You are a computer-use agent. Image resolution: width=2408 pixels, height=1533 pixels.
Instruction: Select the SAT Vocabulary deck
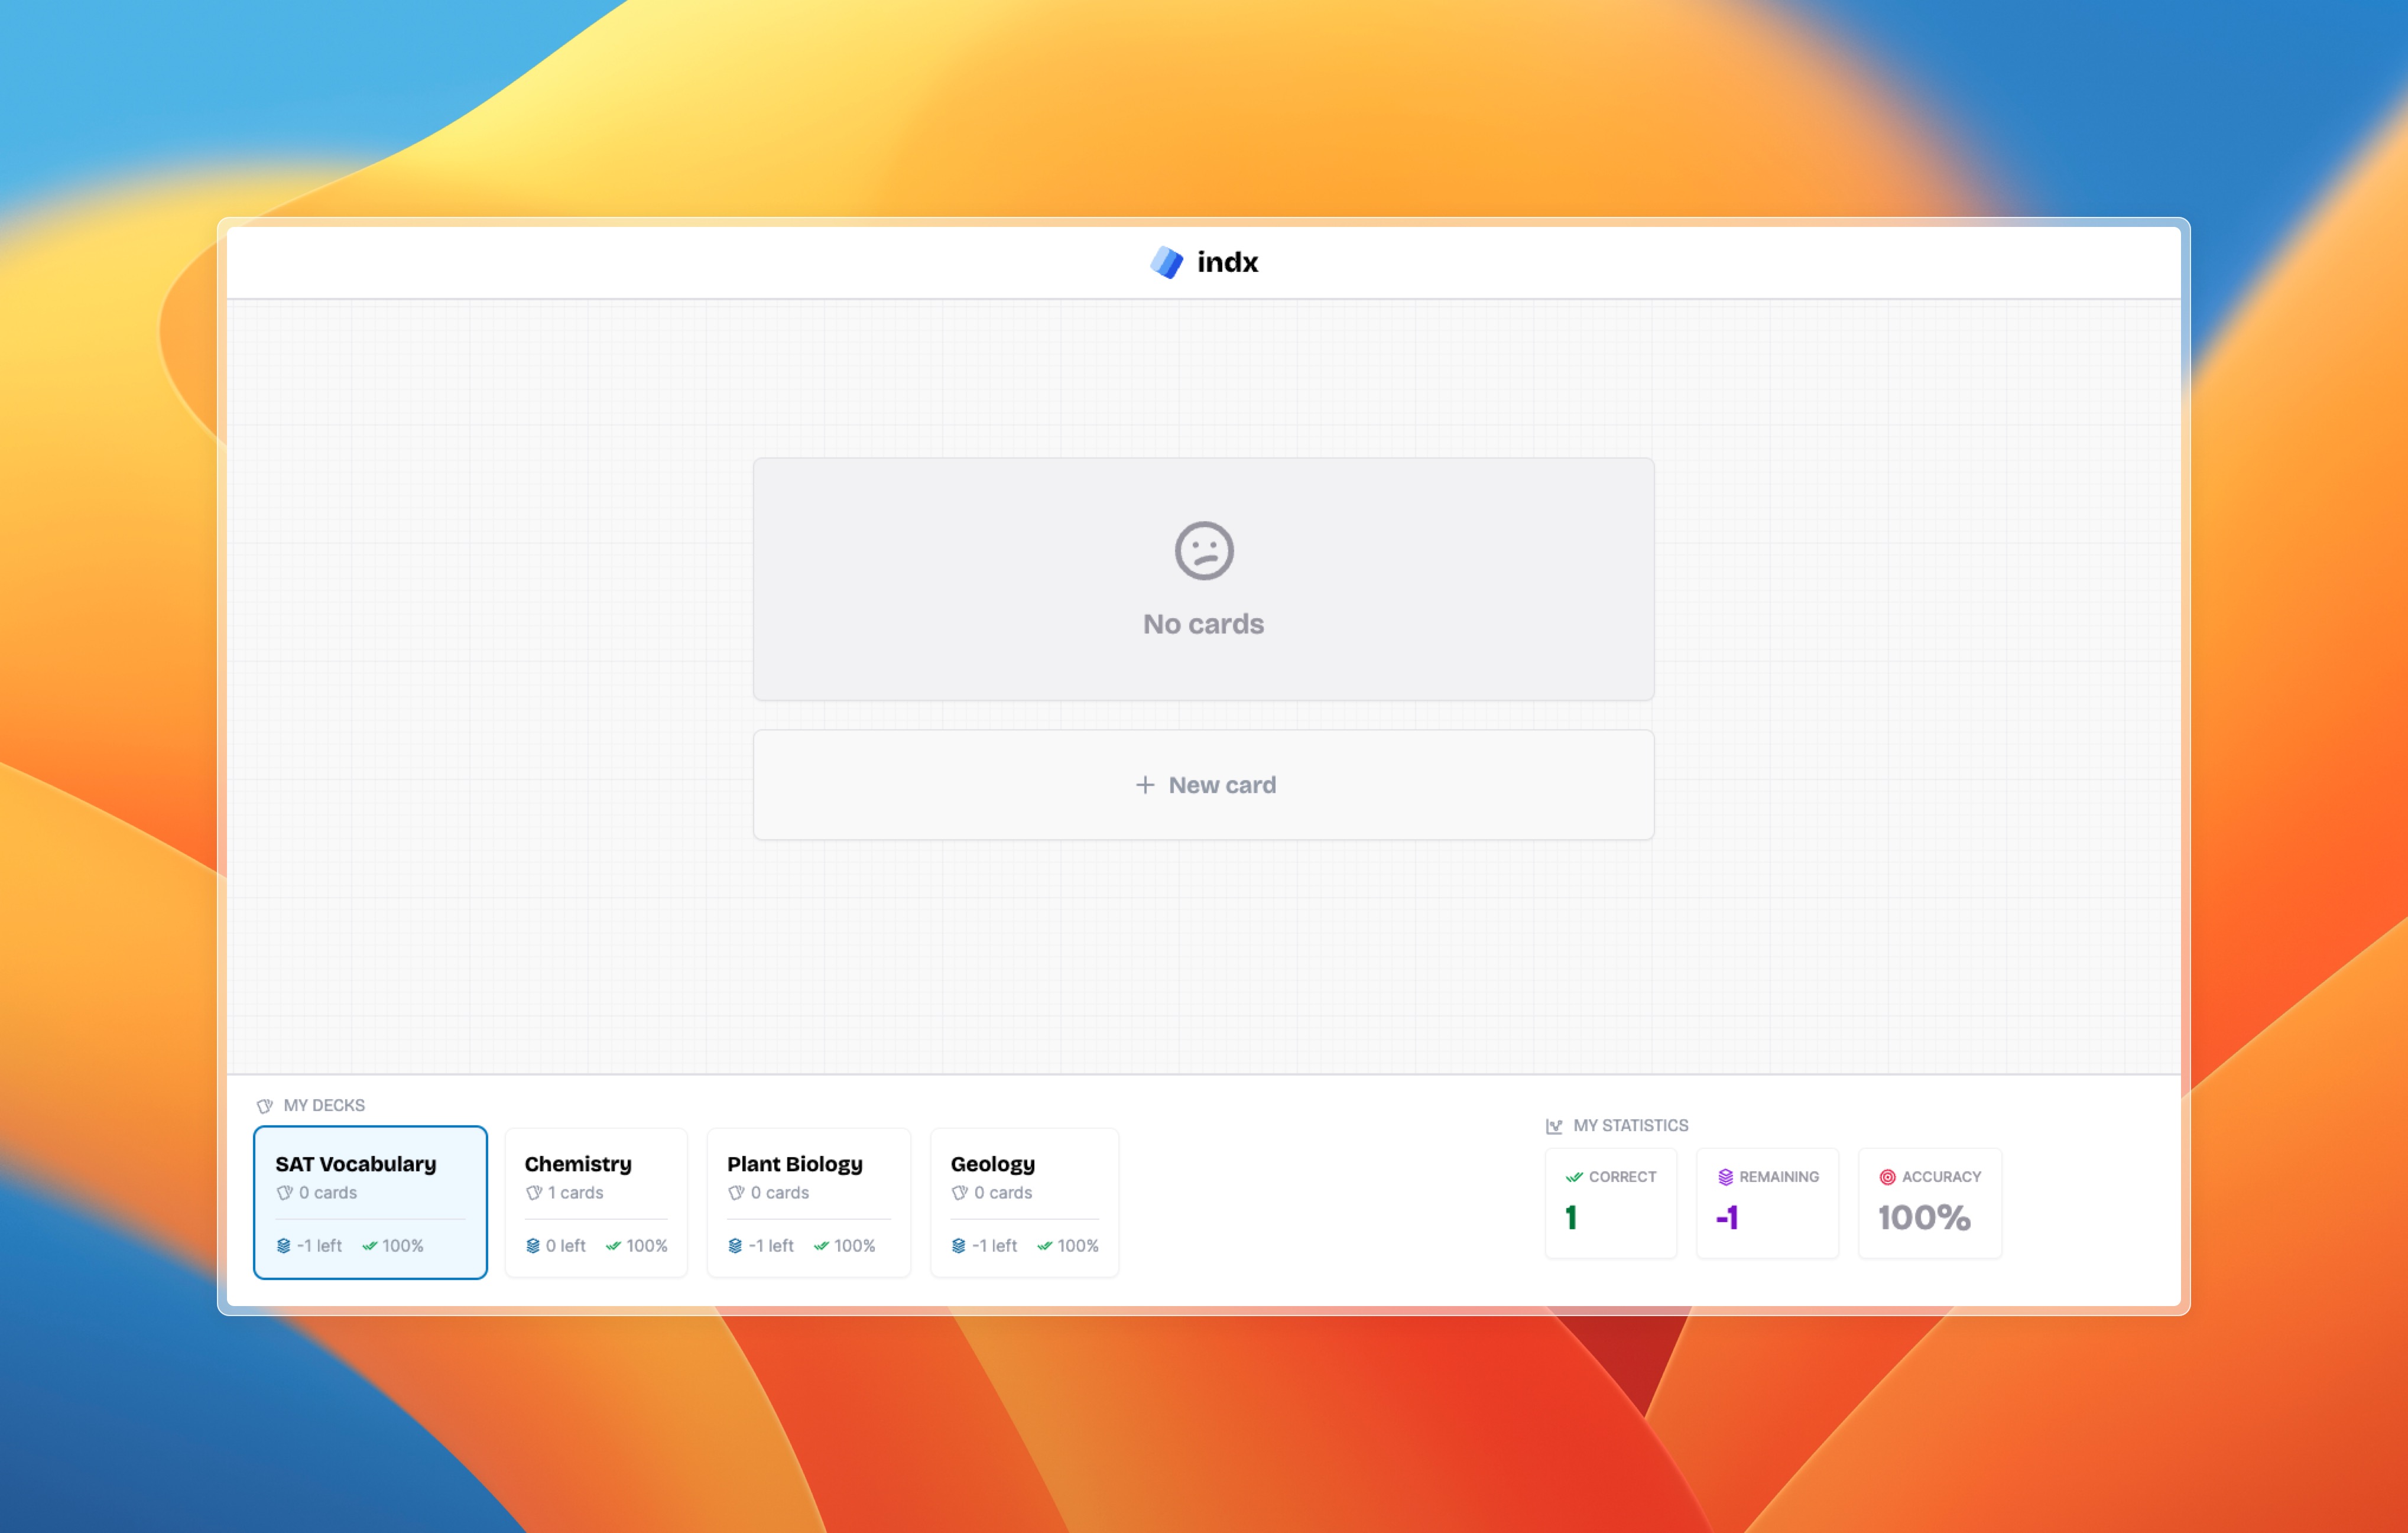[x=370, y=1202]
